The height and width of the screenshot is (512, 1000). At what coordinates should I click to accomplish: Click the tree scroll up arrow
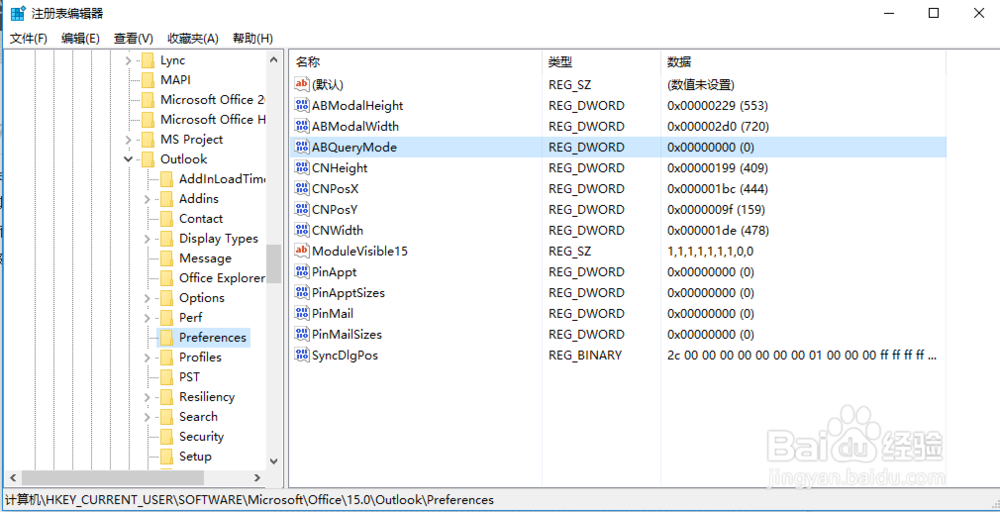click(x=274, y=60)
